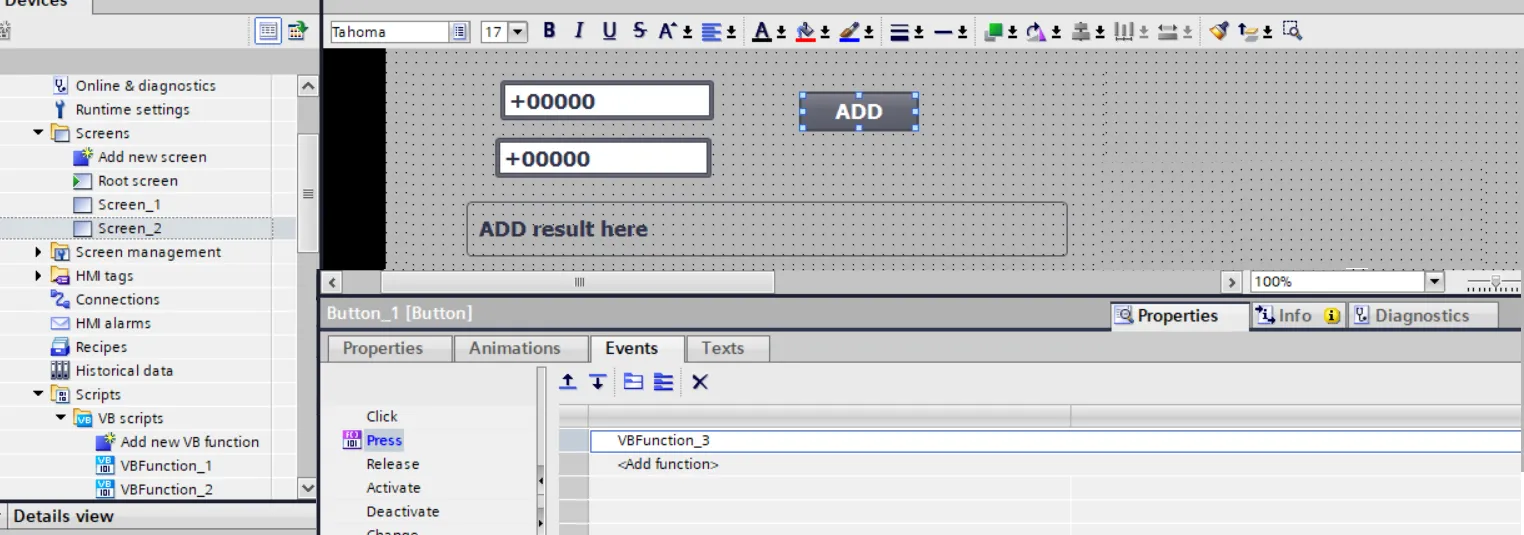Move function up with up-arrow icon
Screen dimensions: 1524x535
(568, 382)
